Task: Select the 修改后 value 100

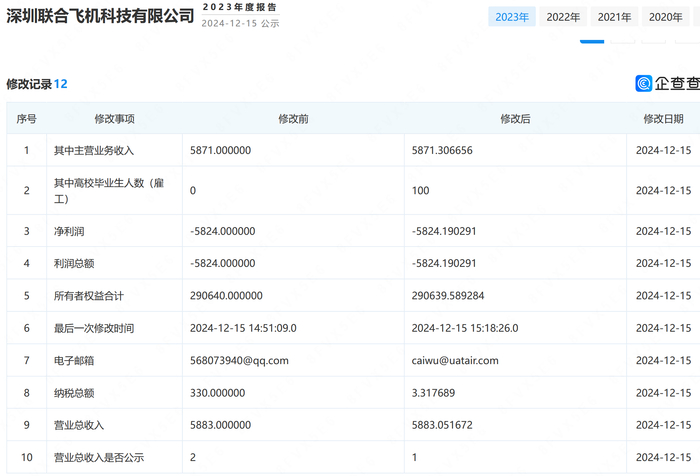Action: click(x=421, y=191)
